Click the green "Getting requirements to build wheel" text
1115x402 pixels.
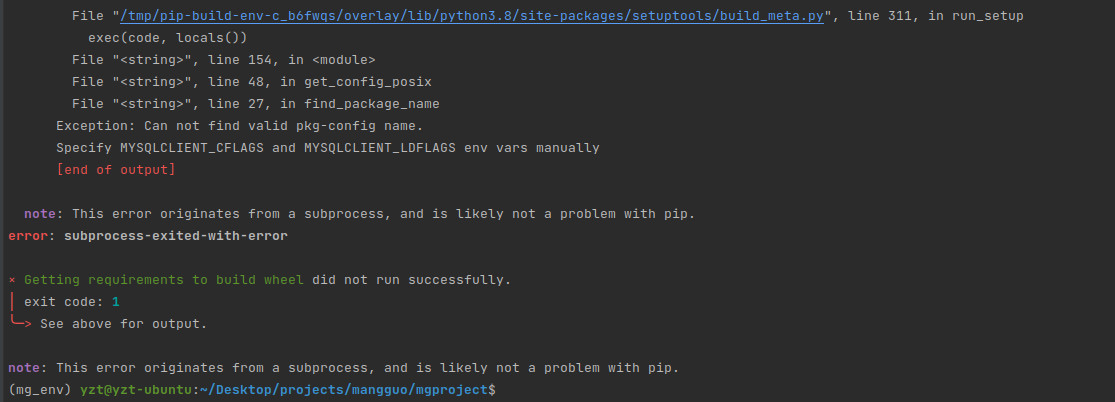pyautogui.click(x=164, y=280)
